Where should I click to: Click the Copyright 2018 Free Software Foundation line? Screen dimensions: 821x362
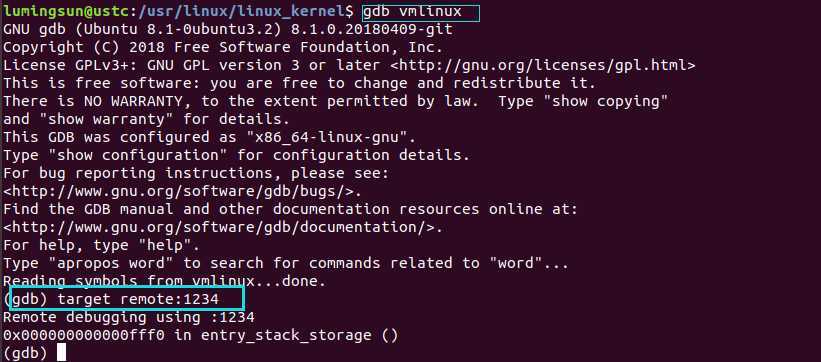tap(223, 47)
